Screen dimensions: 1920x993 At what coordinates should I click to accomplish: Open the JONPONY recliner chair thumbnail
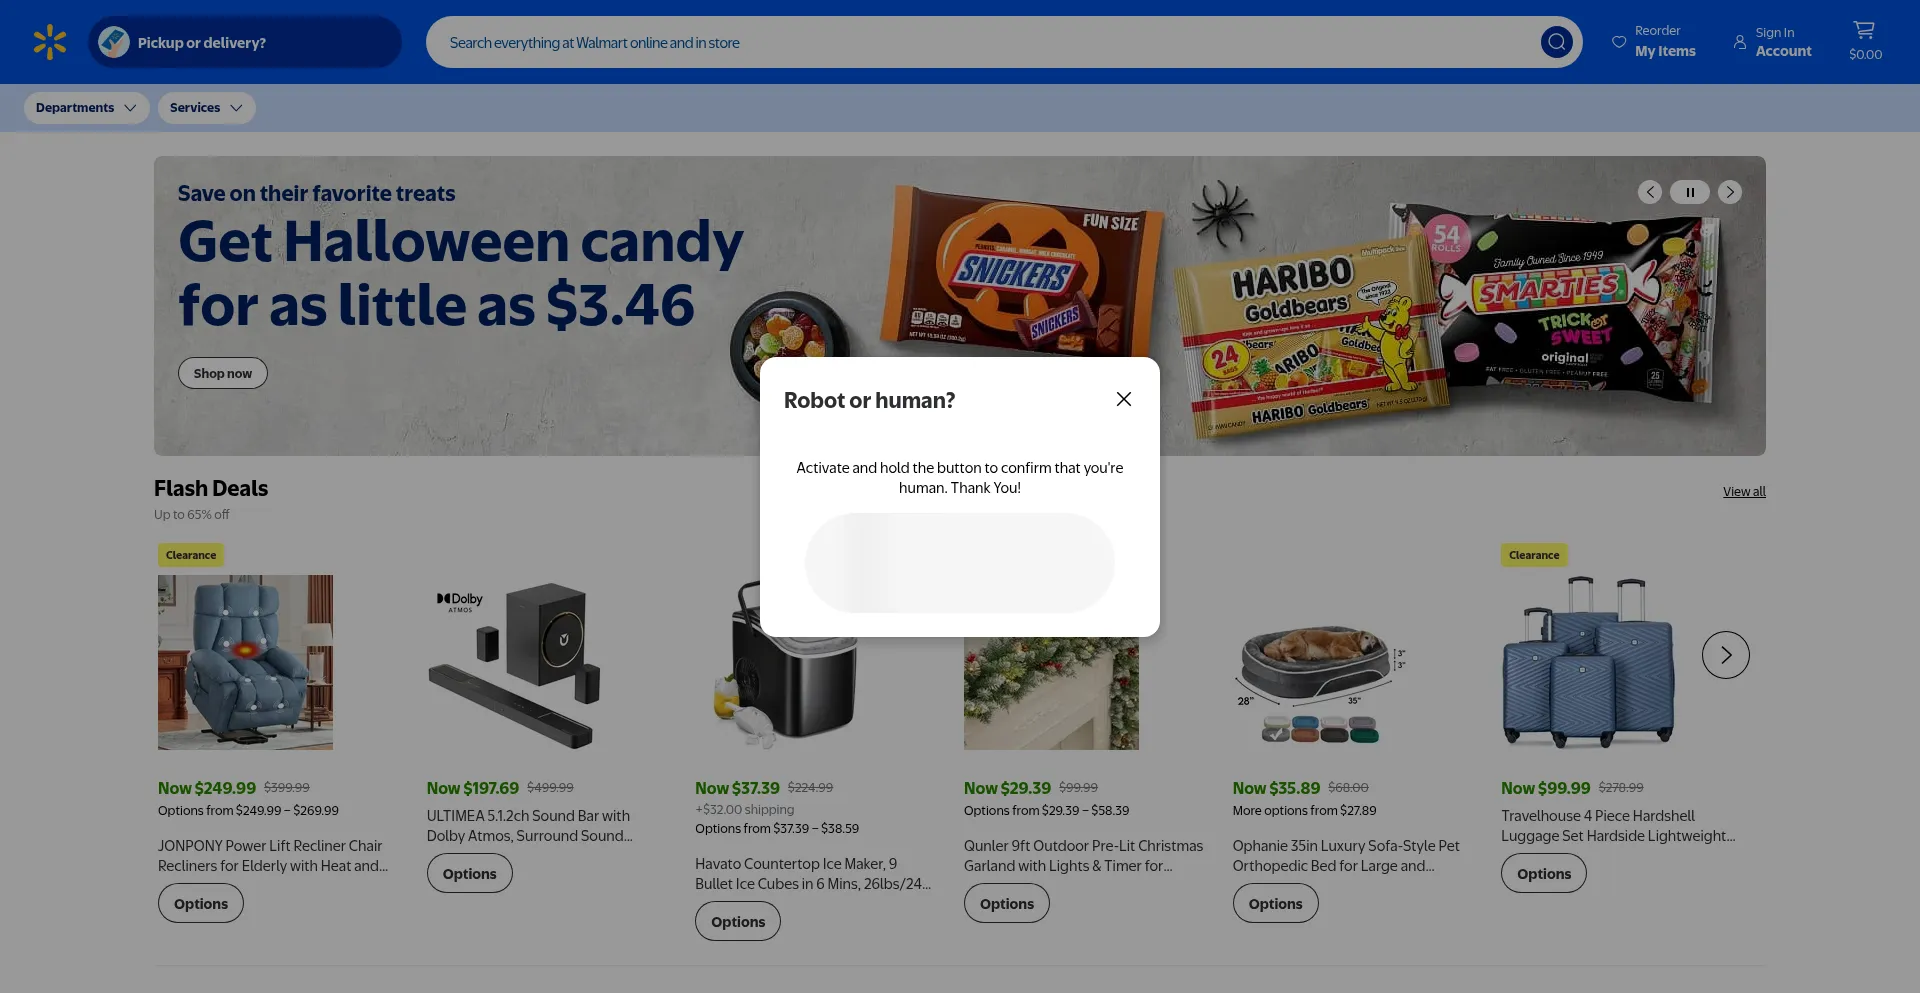point(245,662)
